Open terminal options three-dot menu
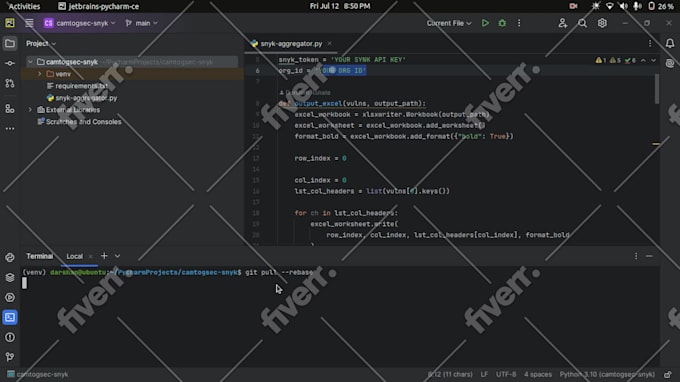680x382 pixels. tap(636, 256)
